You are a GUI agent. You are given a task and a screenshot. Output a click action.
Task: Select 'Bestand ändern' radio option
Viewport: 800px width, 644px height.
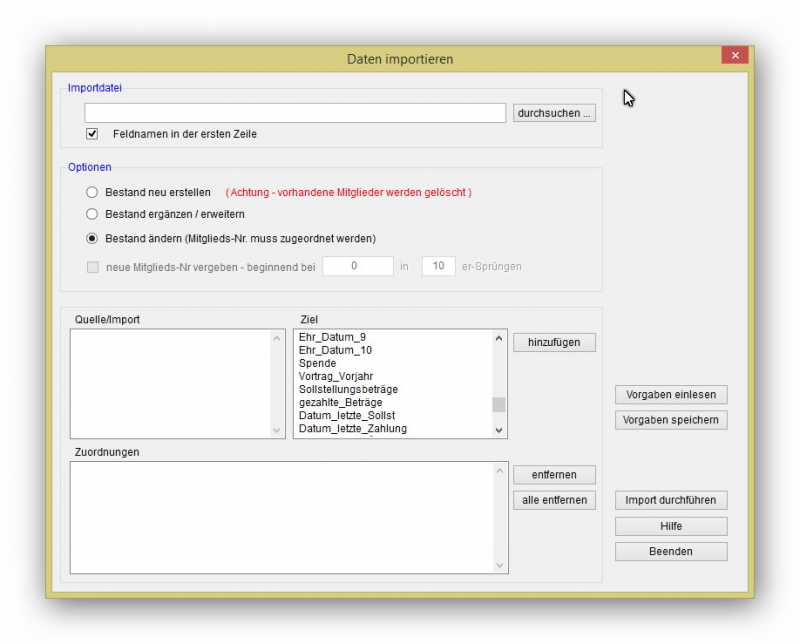[x=92, y=239]
